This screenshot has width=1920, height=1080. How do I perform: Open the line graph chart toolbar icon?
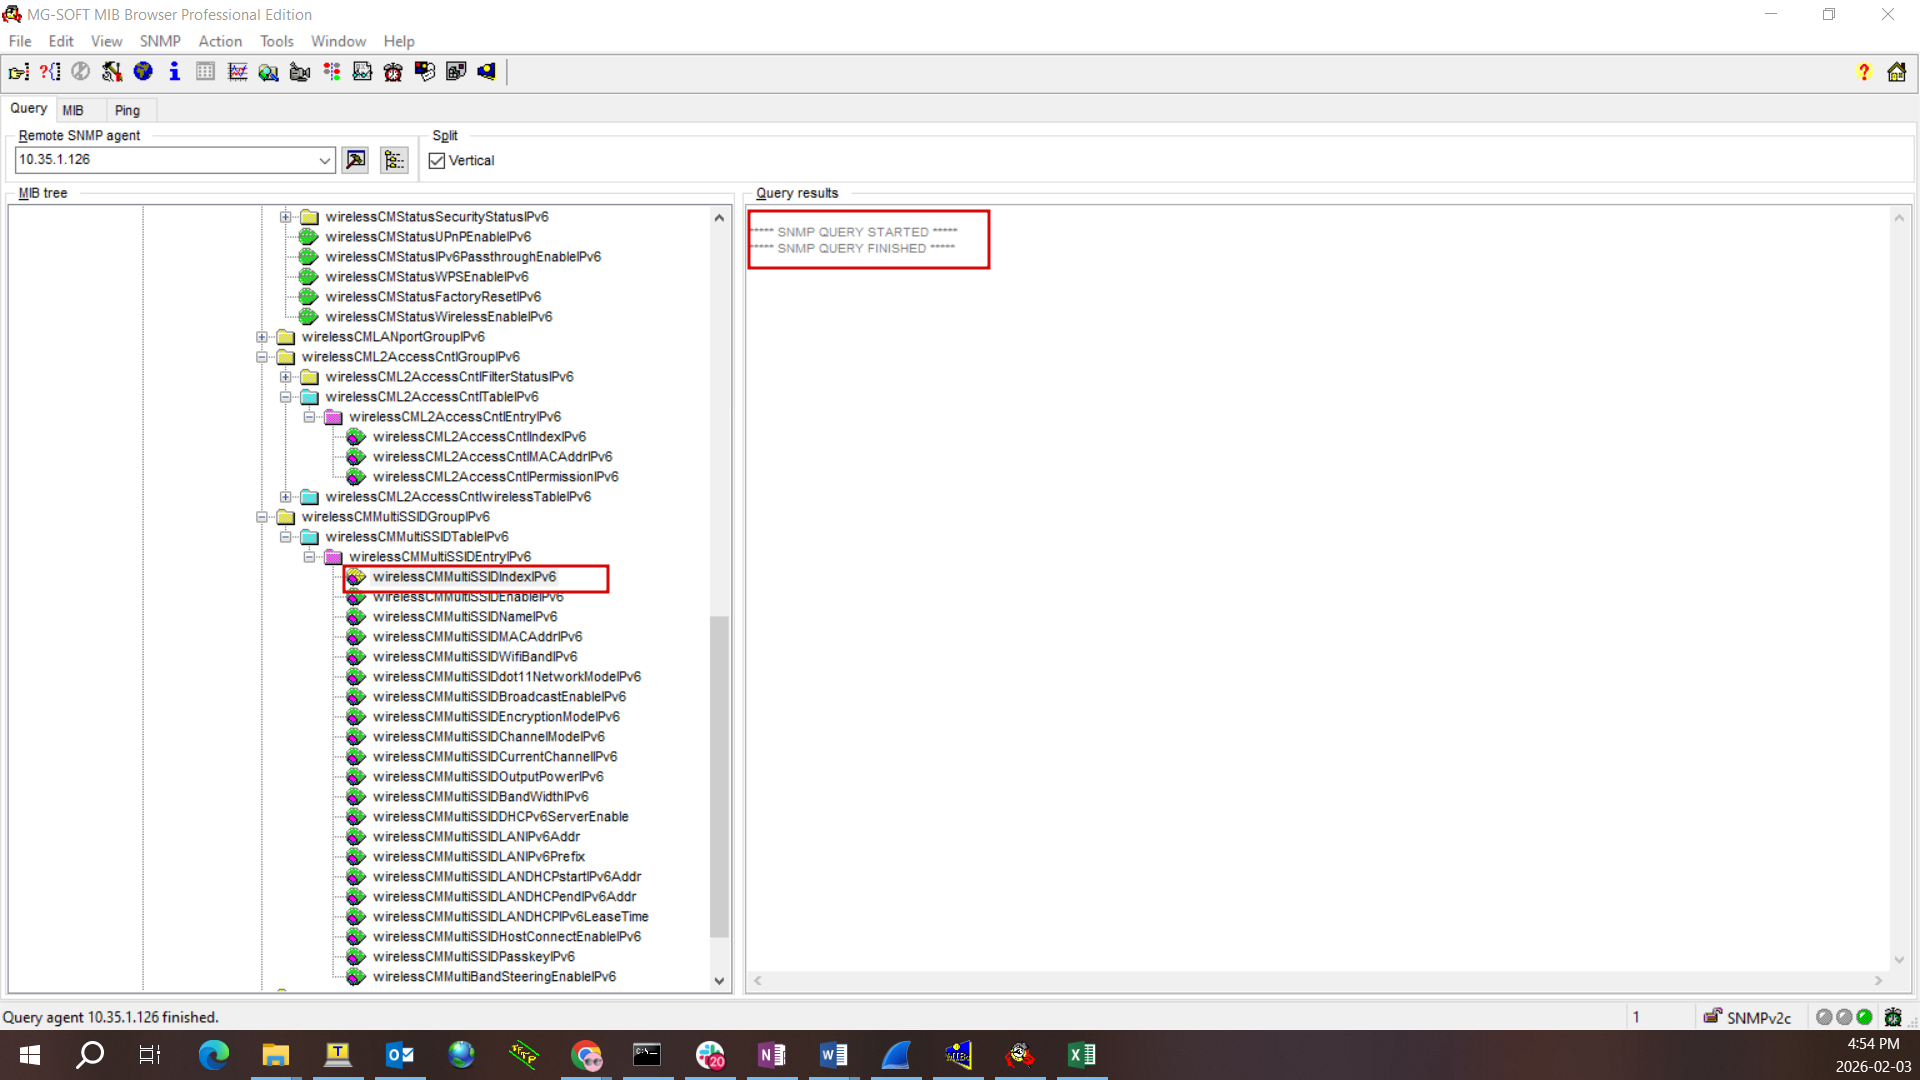coord(237,71)
